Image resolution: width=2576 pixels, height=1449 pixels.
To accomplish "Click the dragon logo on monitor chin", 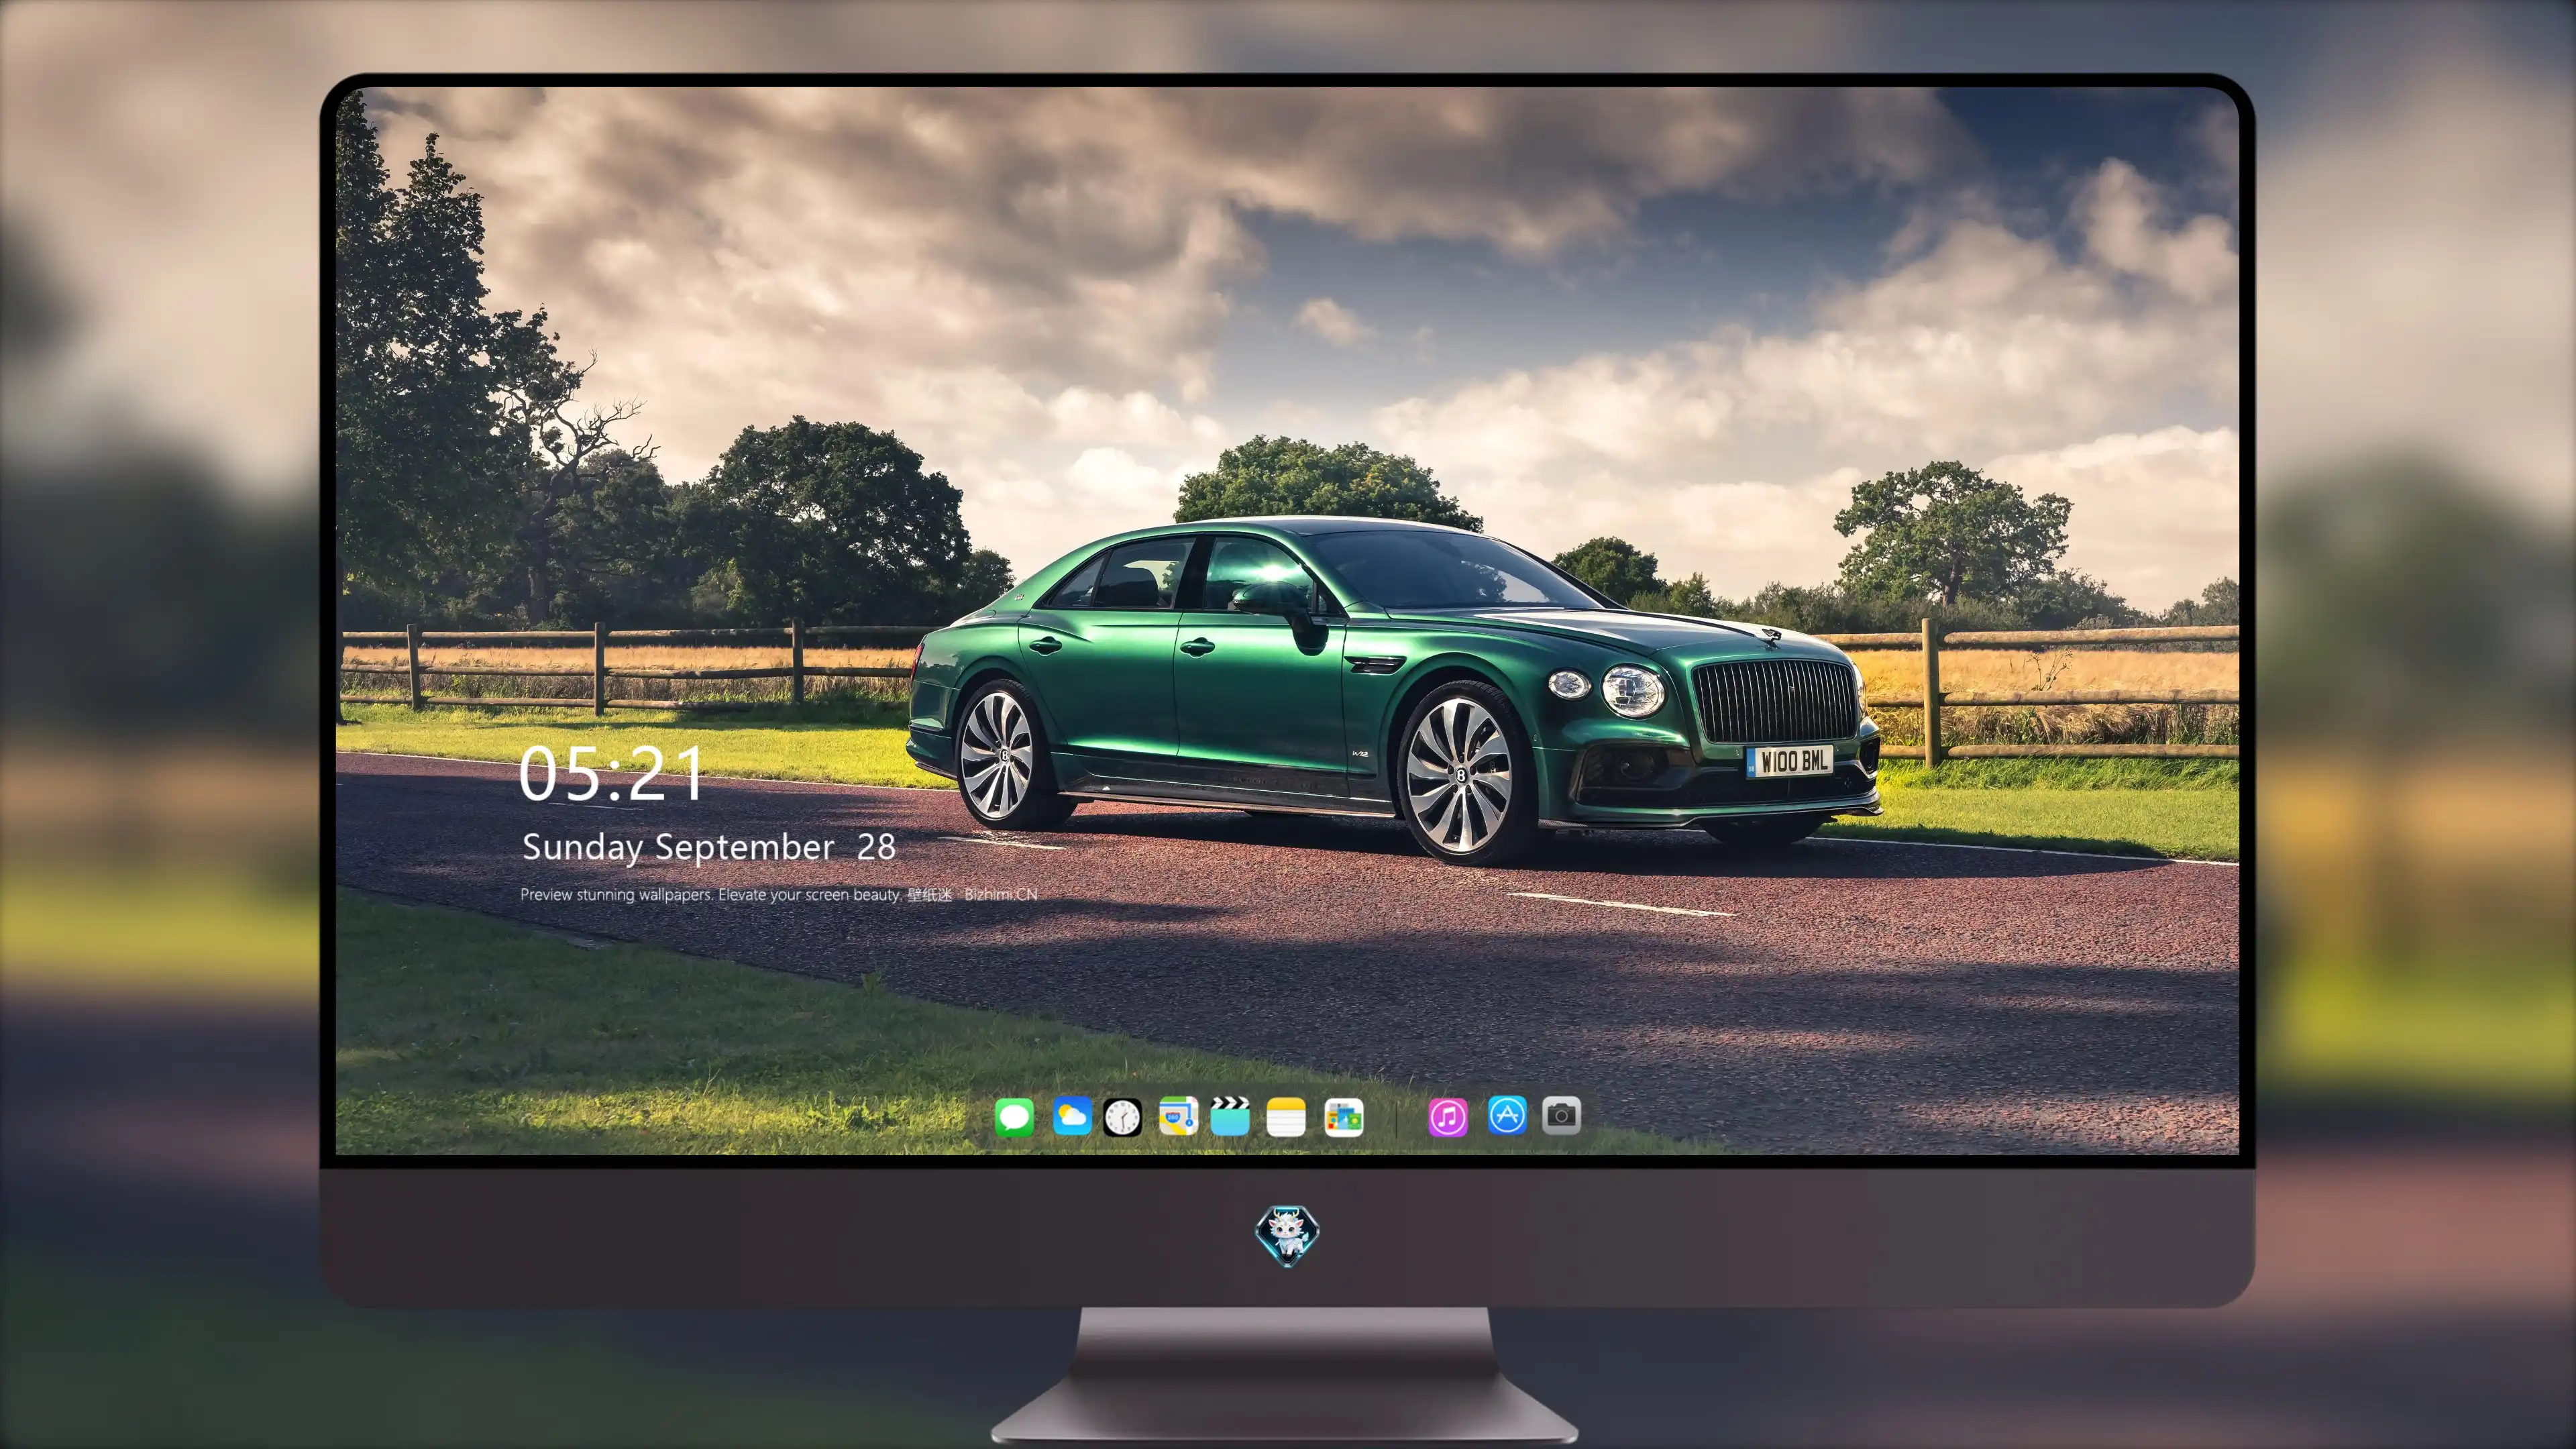I will point(1287,1236).
